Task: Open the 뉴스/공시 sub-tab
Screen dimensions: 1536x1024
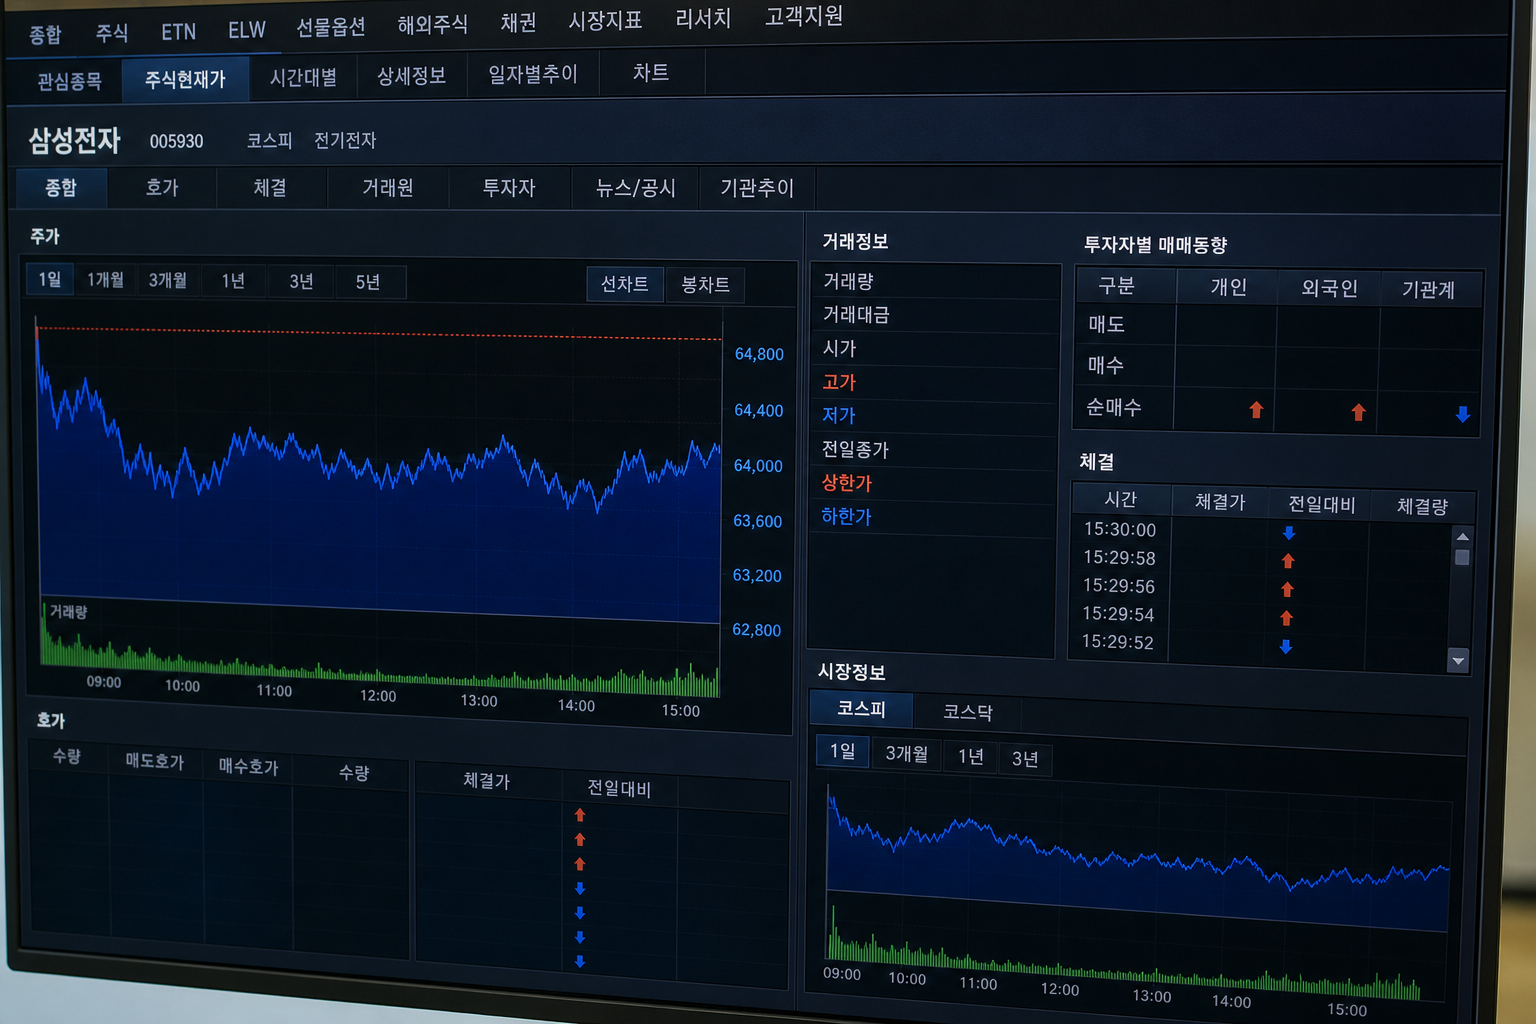Action: [635, 187]
